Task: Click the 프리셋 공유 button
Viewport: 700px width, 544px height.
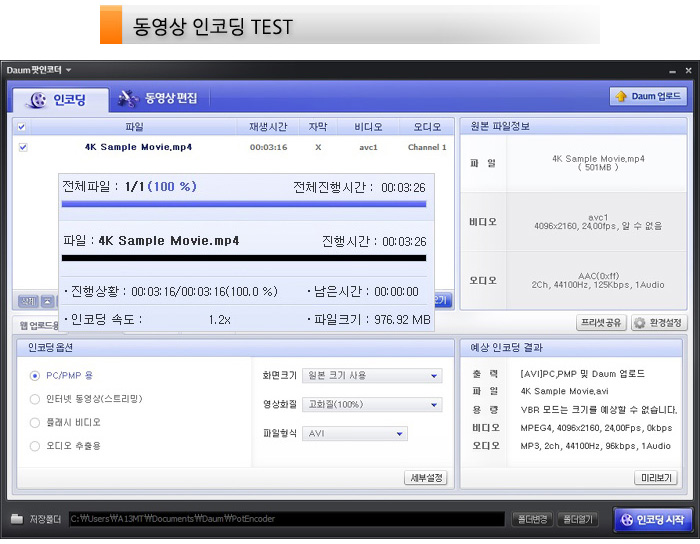Action: [x=601, y=323]
